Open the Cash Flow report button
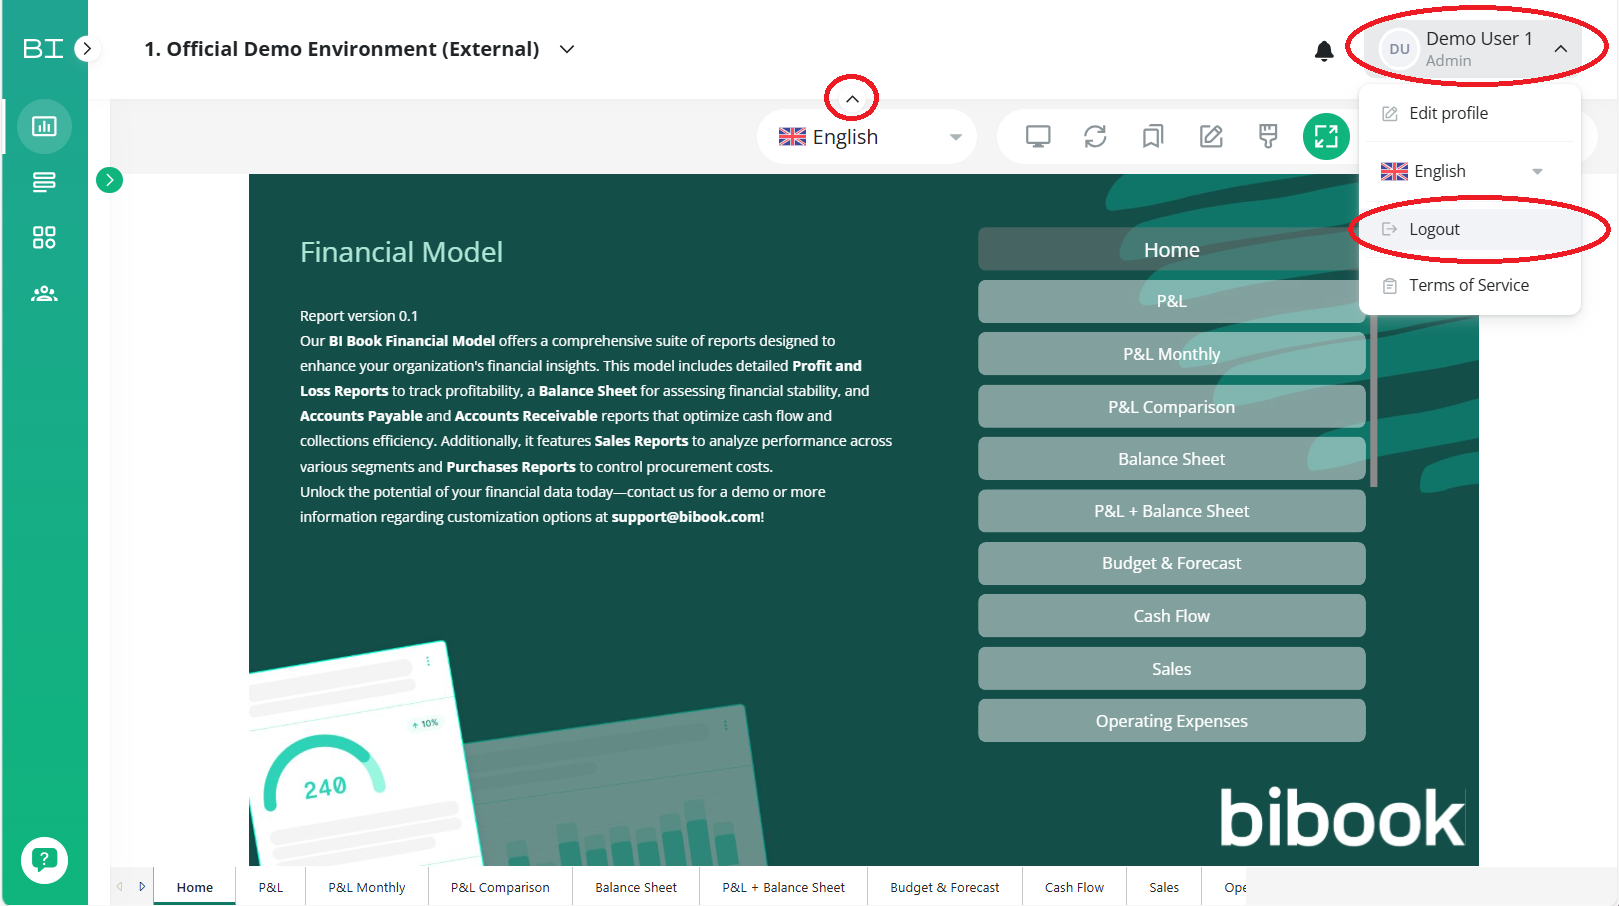1619x906 pixels. 1171,616
